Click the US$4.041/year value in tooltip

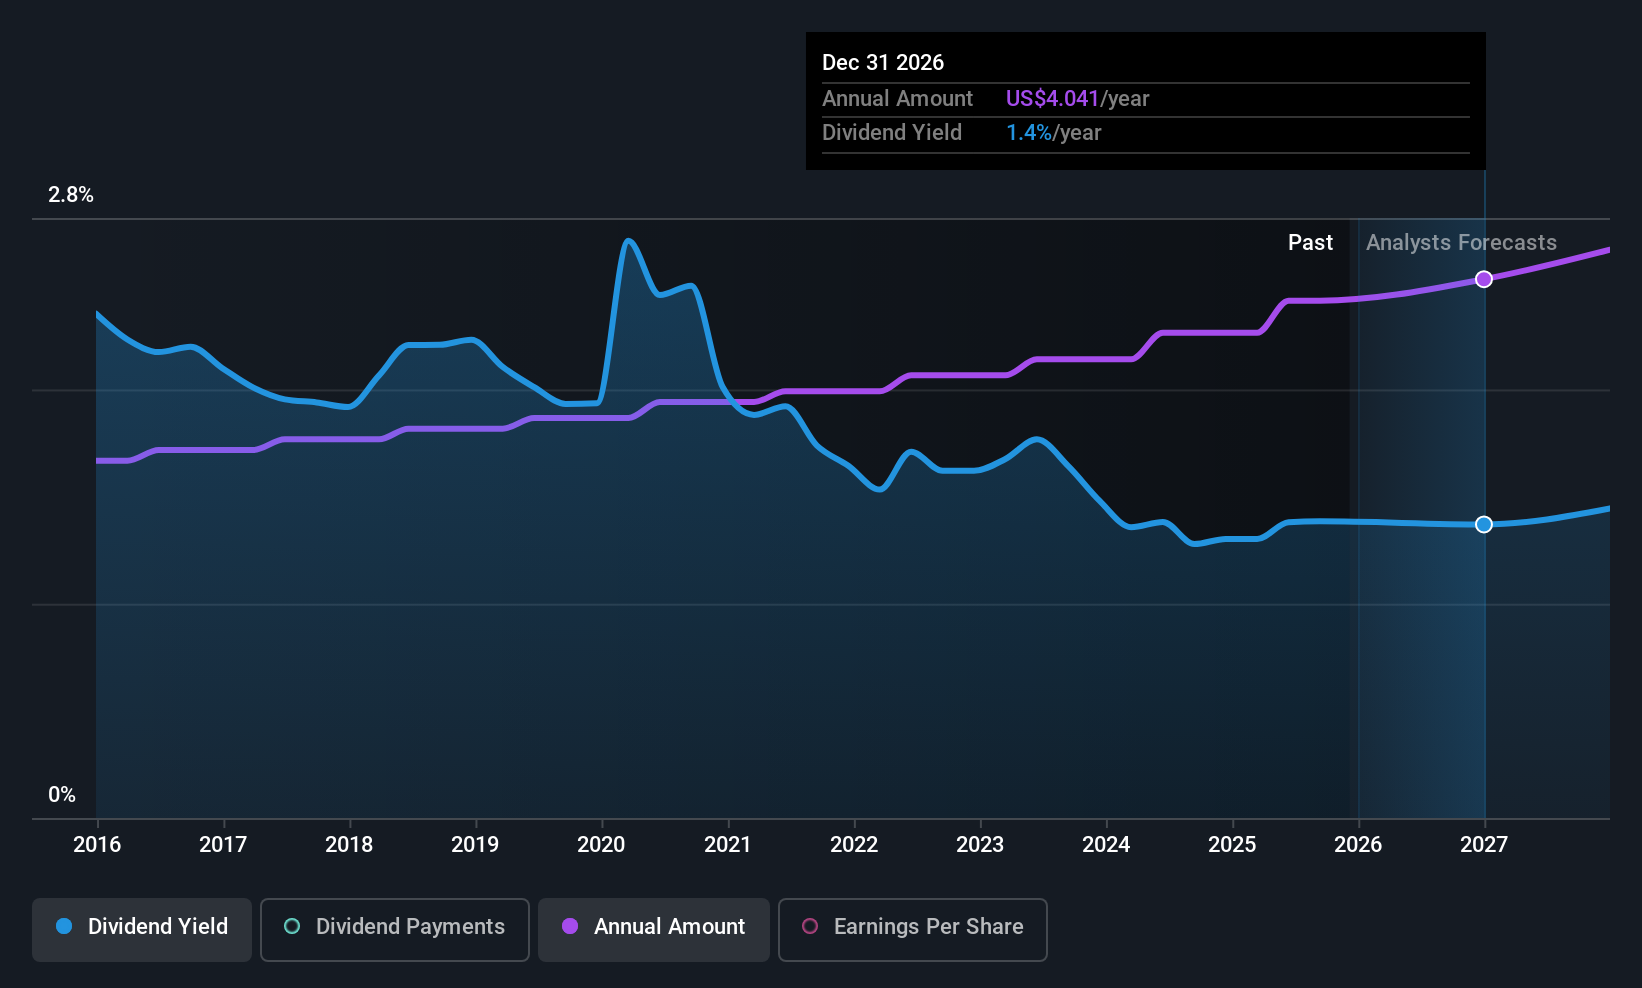1077,99
